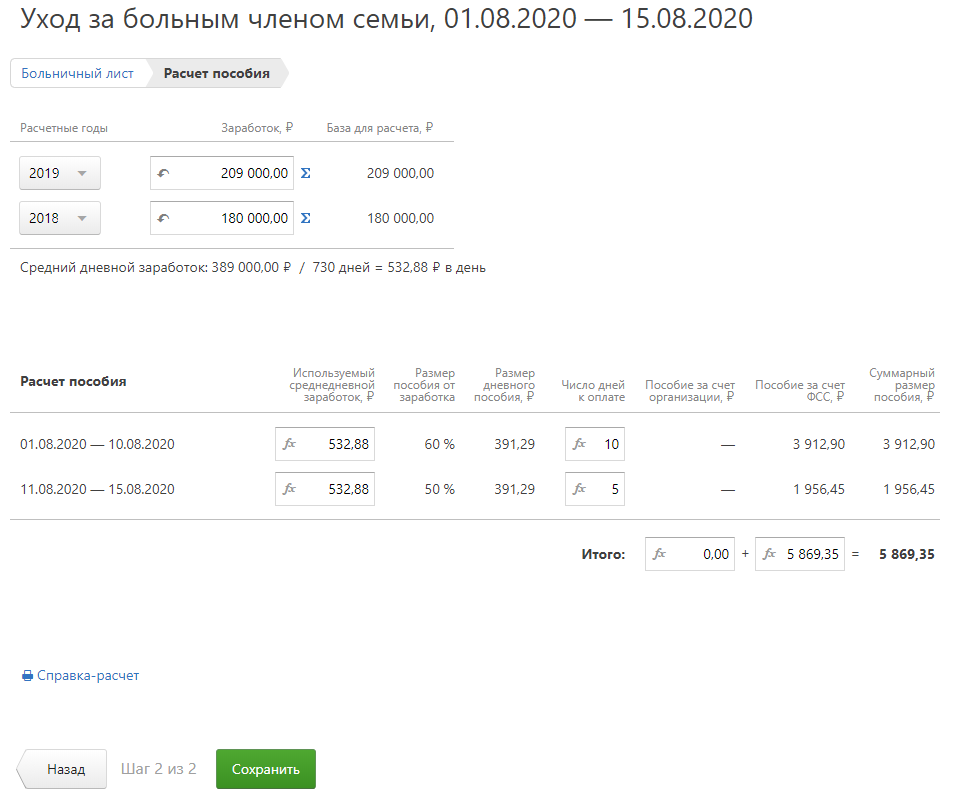Save with the Сохранить button
The height and width of the screenshot is (795, 955).
(266, 769)
